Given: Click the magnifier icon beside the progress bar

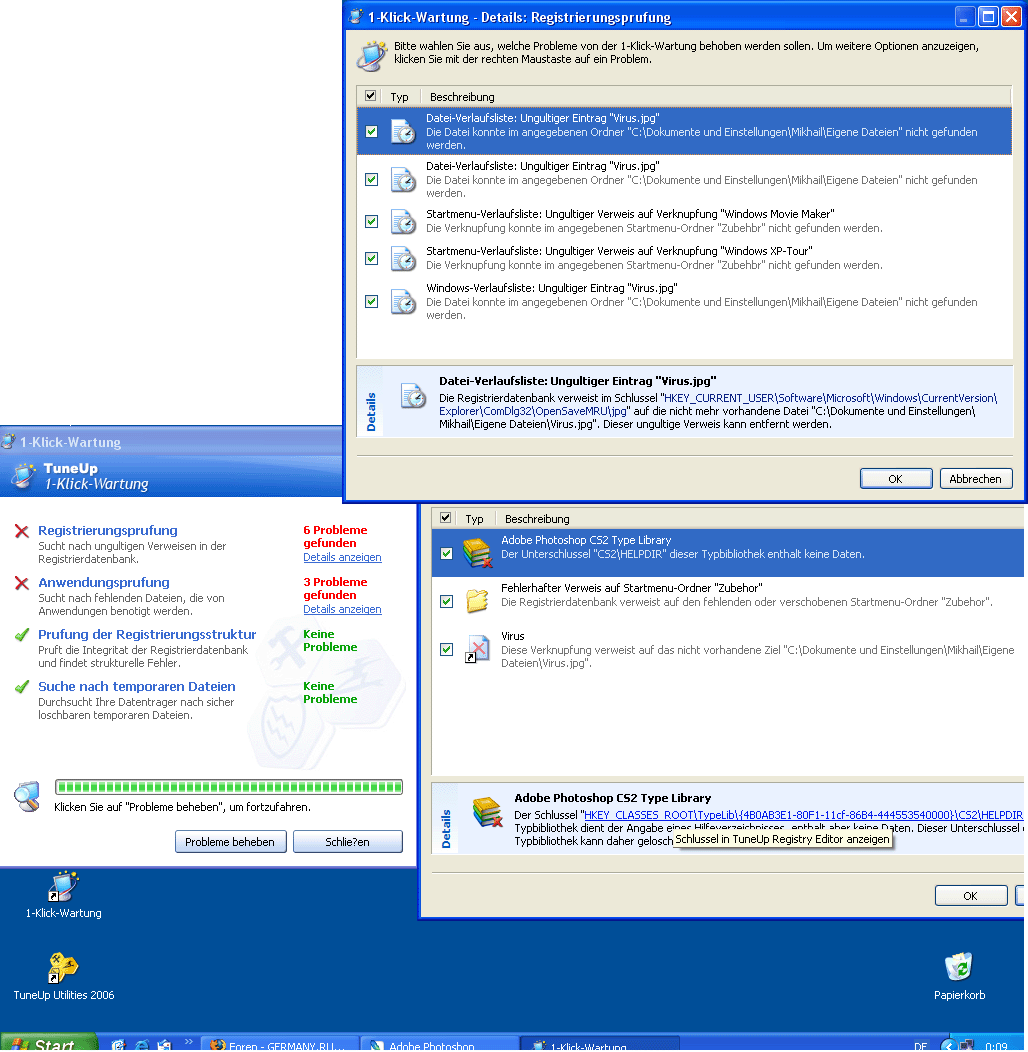Looking at the screenshot, I should pyautogui.click(x=27, y=796).
